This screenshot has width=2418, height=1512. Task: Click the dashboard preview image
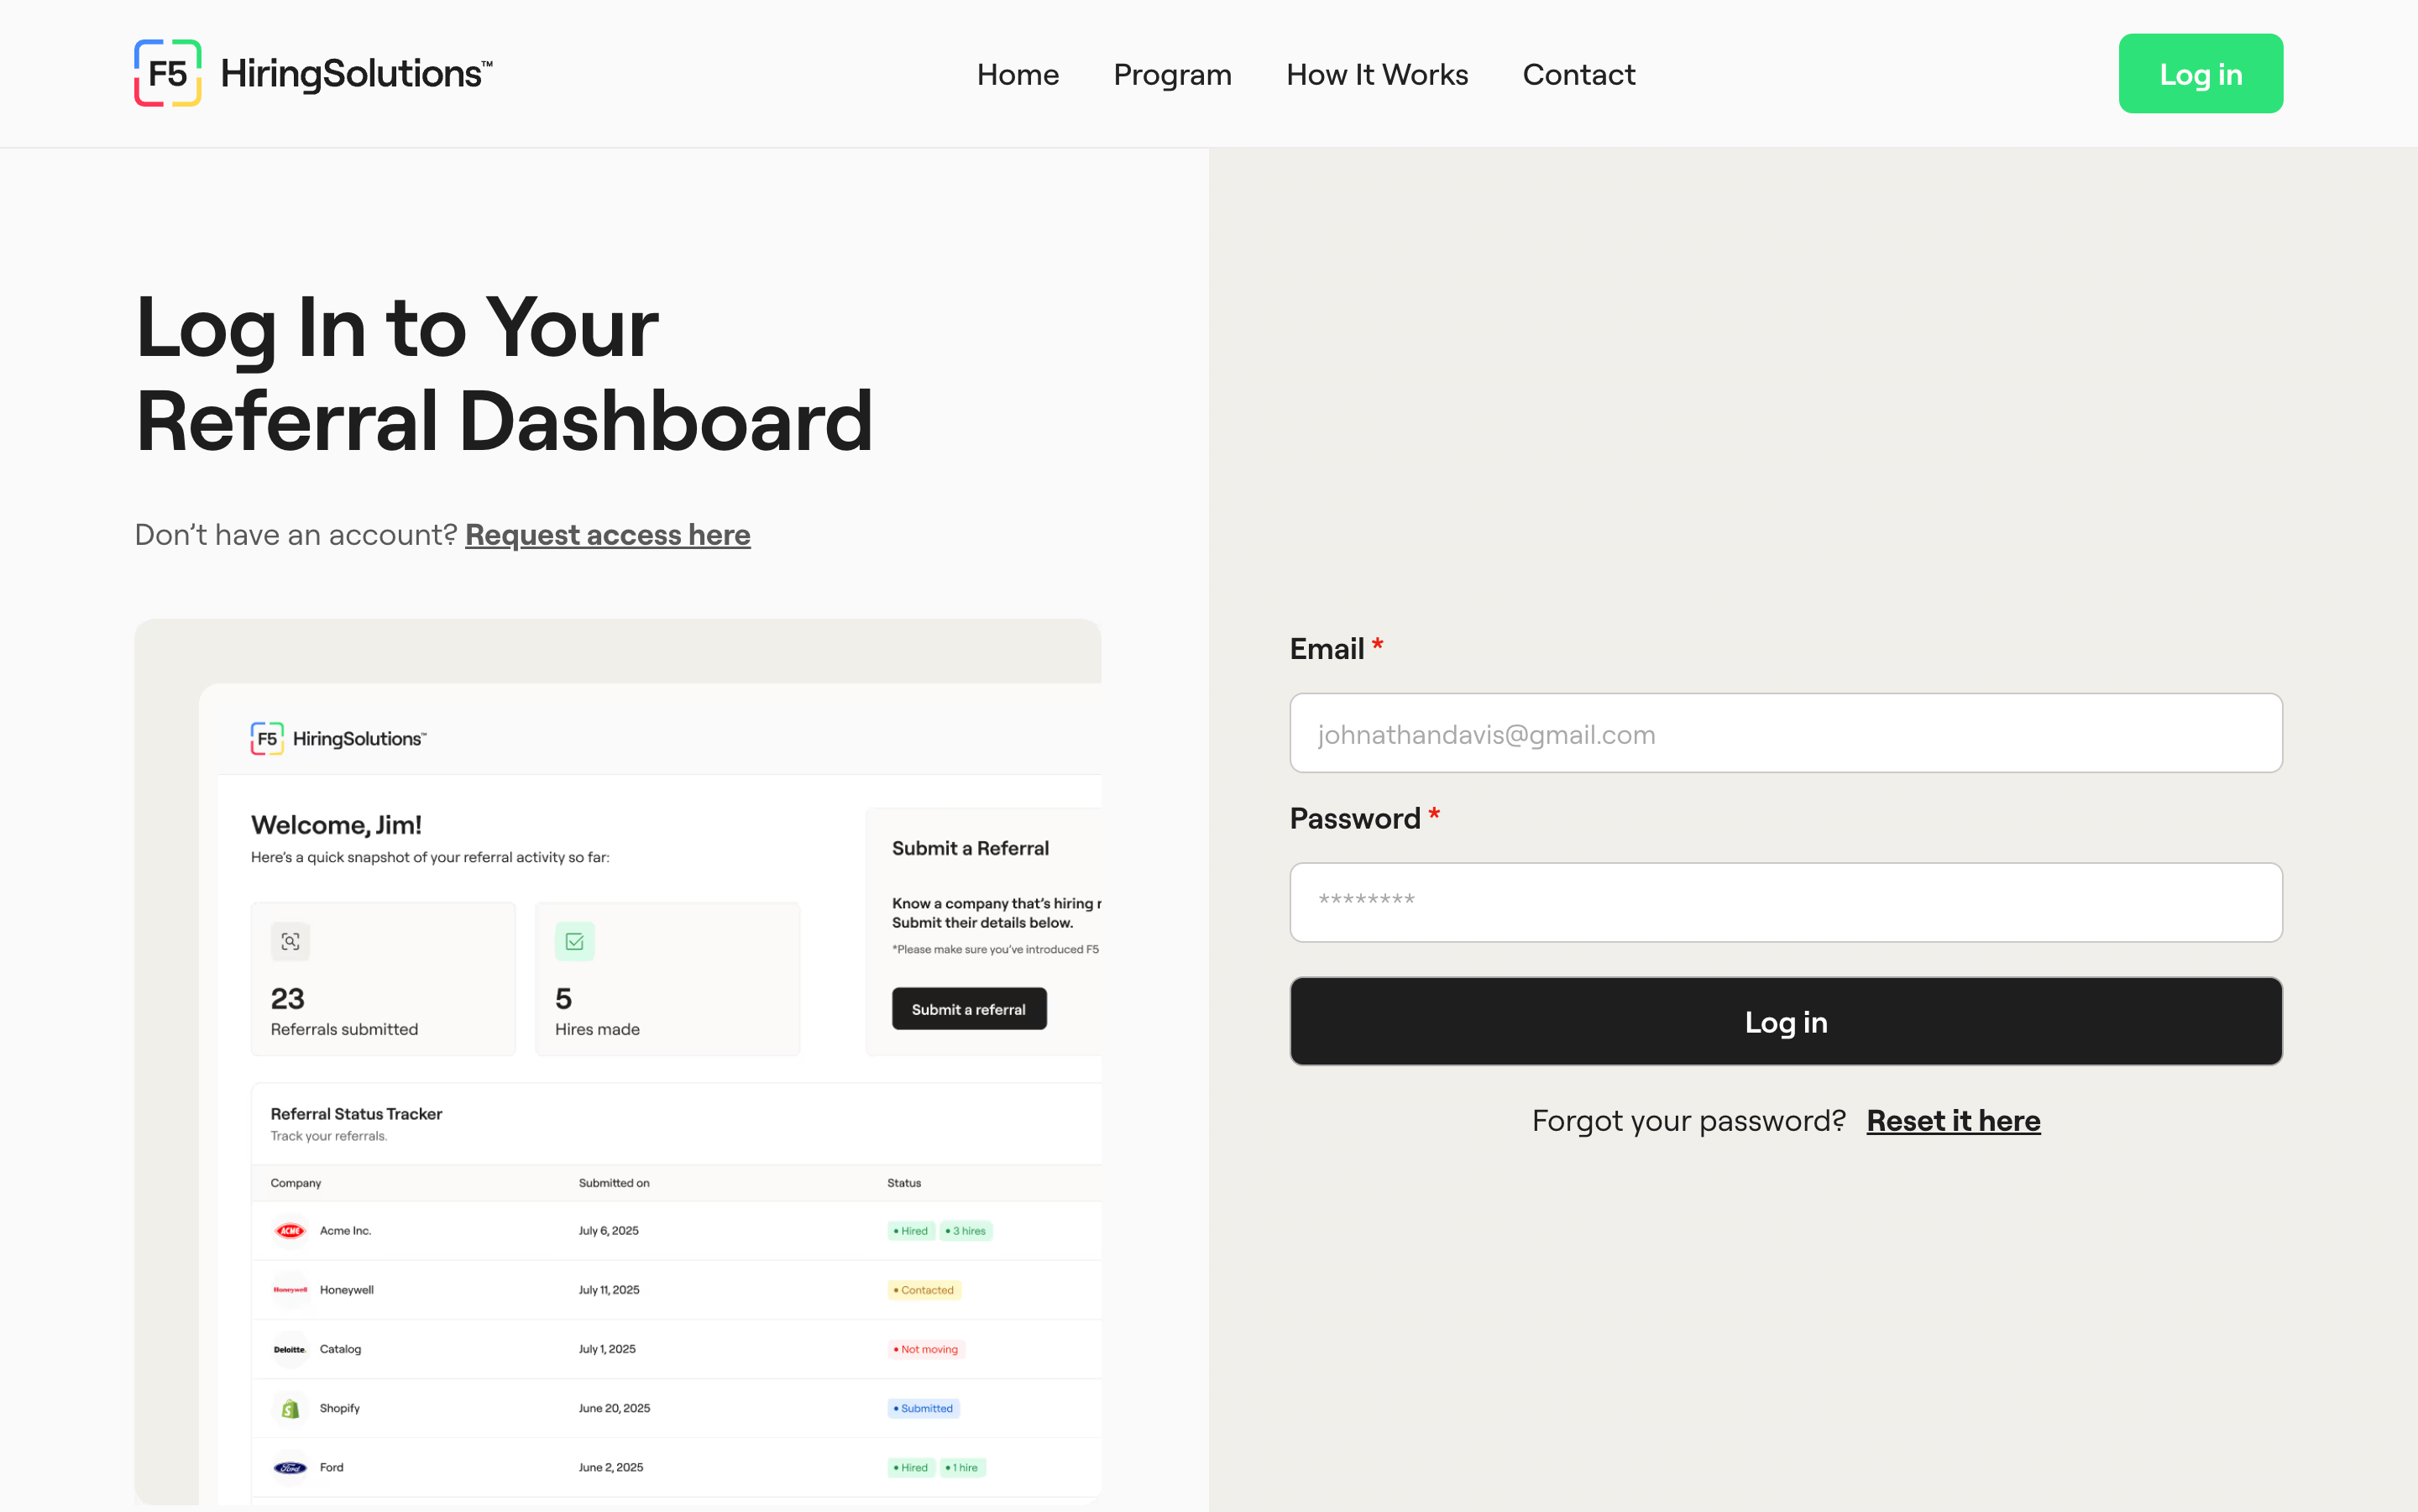618,1061
